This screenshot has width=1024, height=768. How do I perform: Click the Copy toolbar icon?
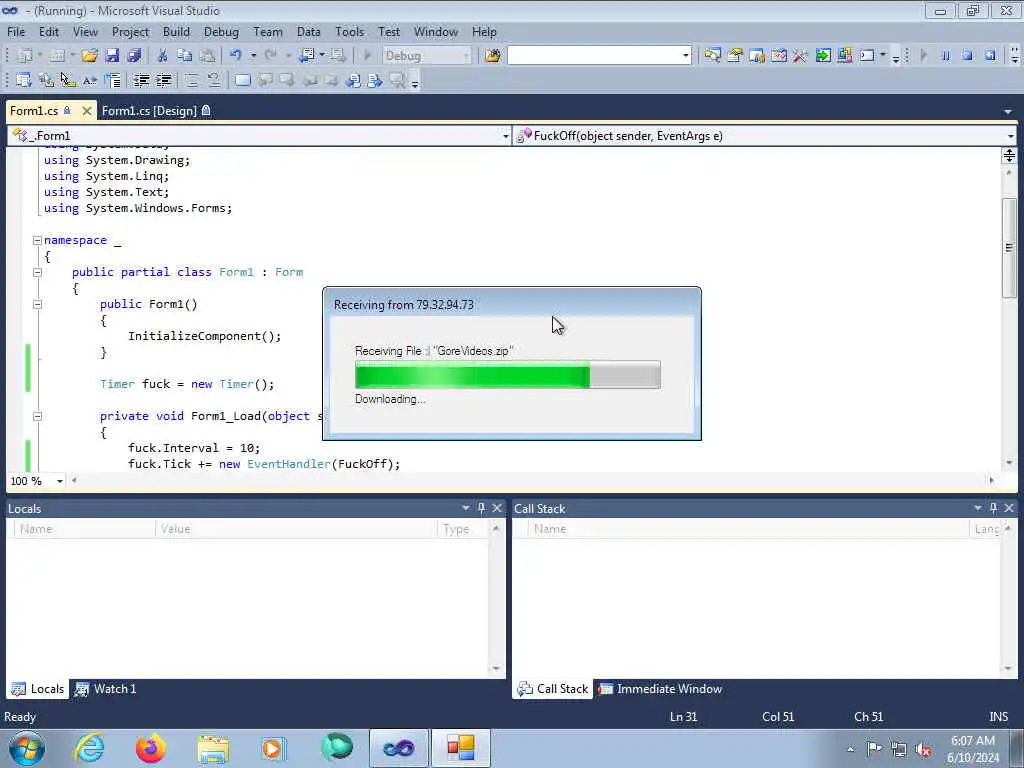[x=185, y=56]
